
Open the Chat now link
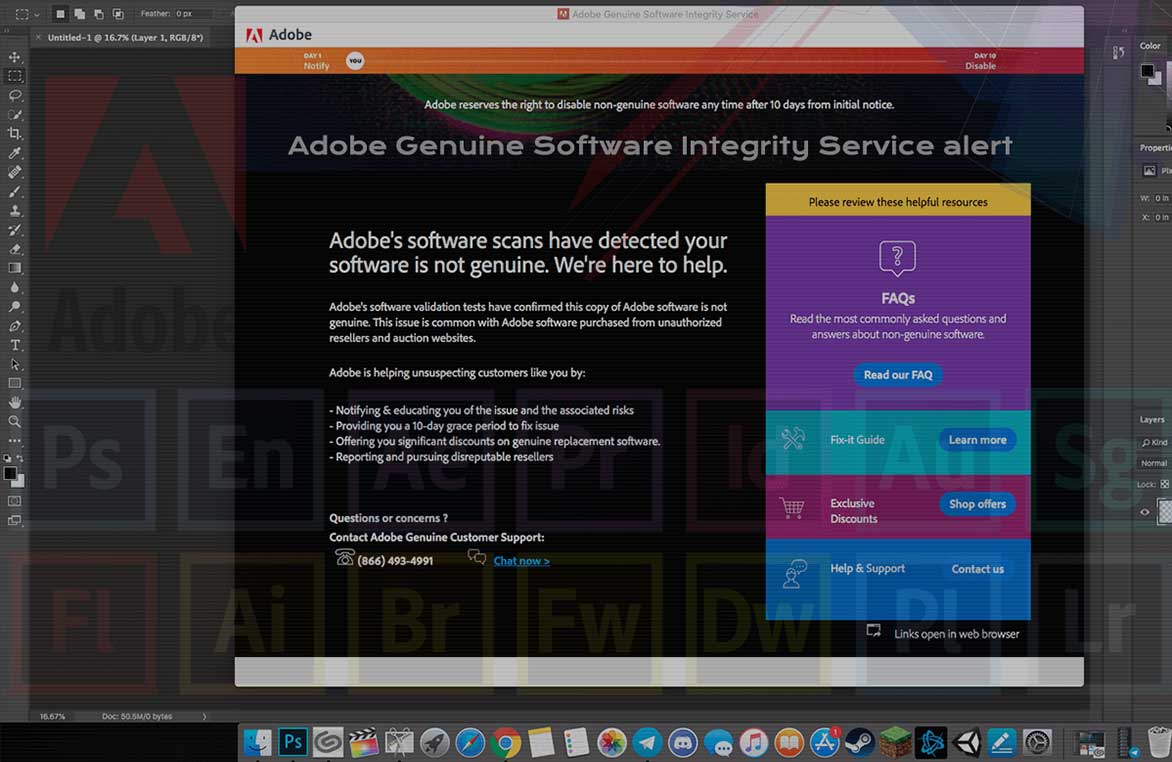coord(521,561)
